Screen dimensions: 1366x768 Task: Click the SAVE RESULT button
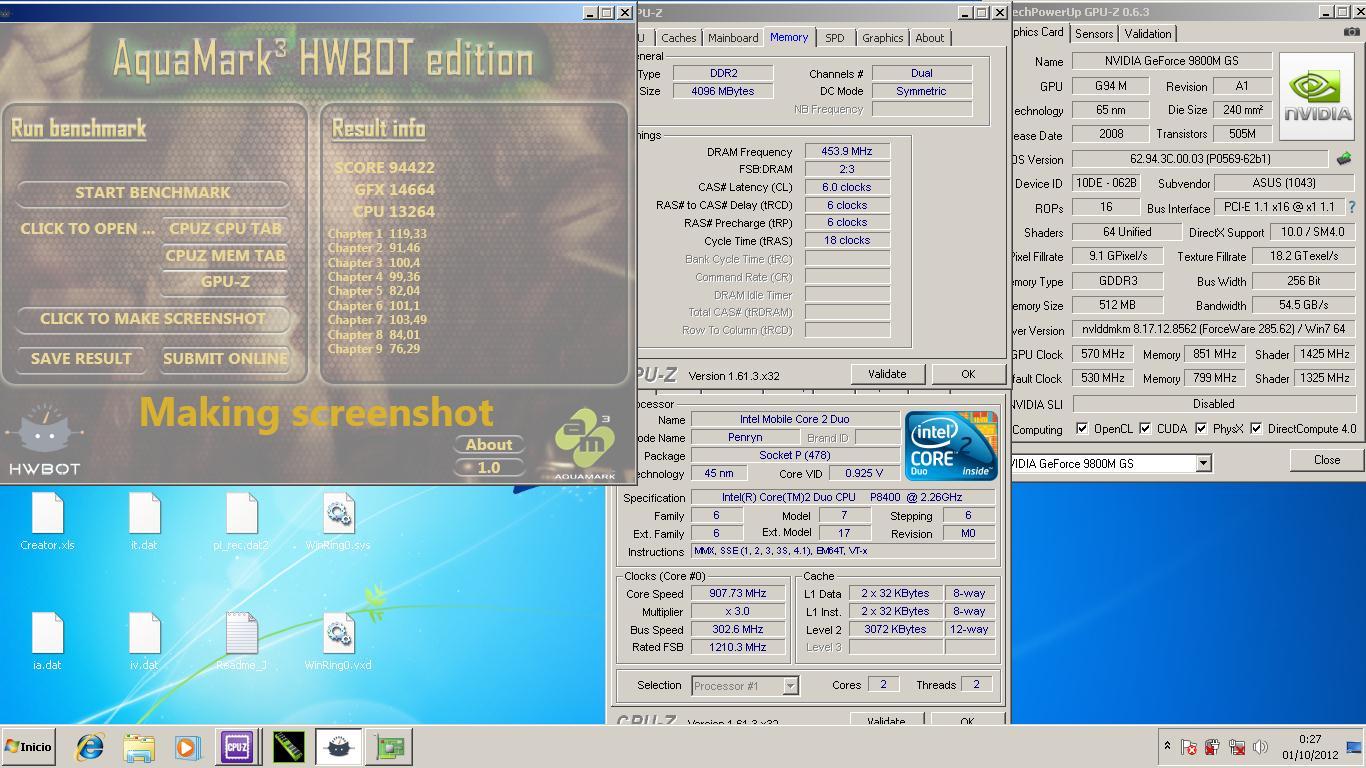click(x=81, y=358)
